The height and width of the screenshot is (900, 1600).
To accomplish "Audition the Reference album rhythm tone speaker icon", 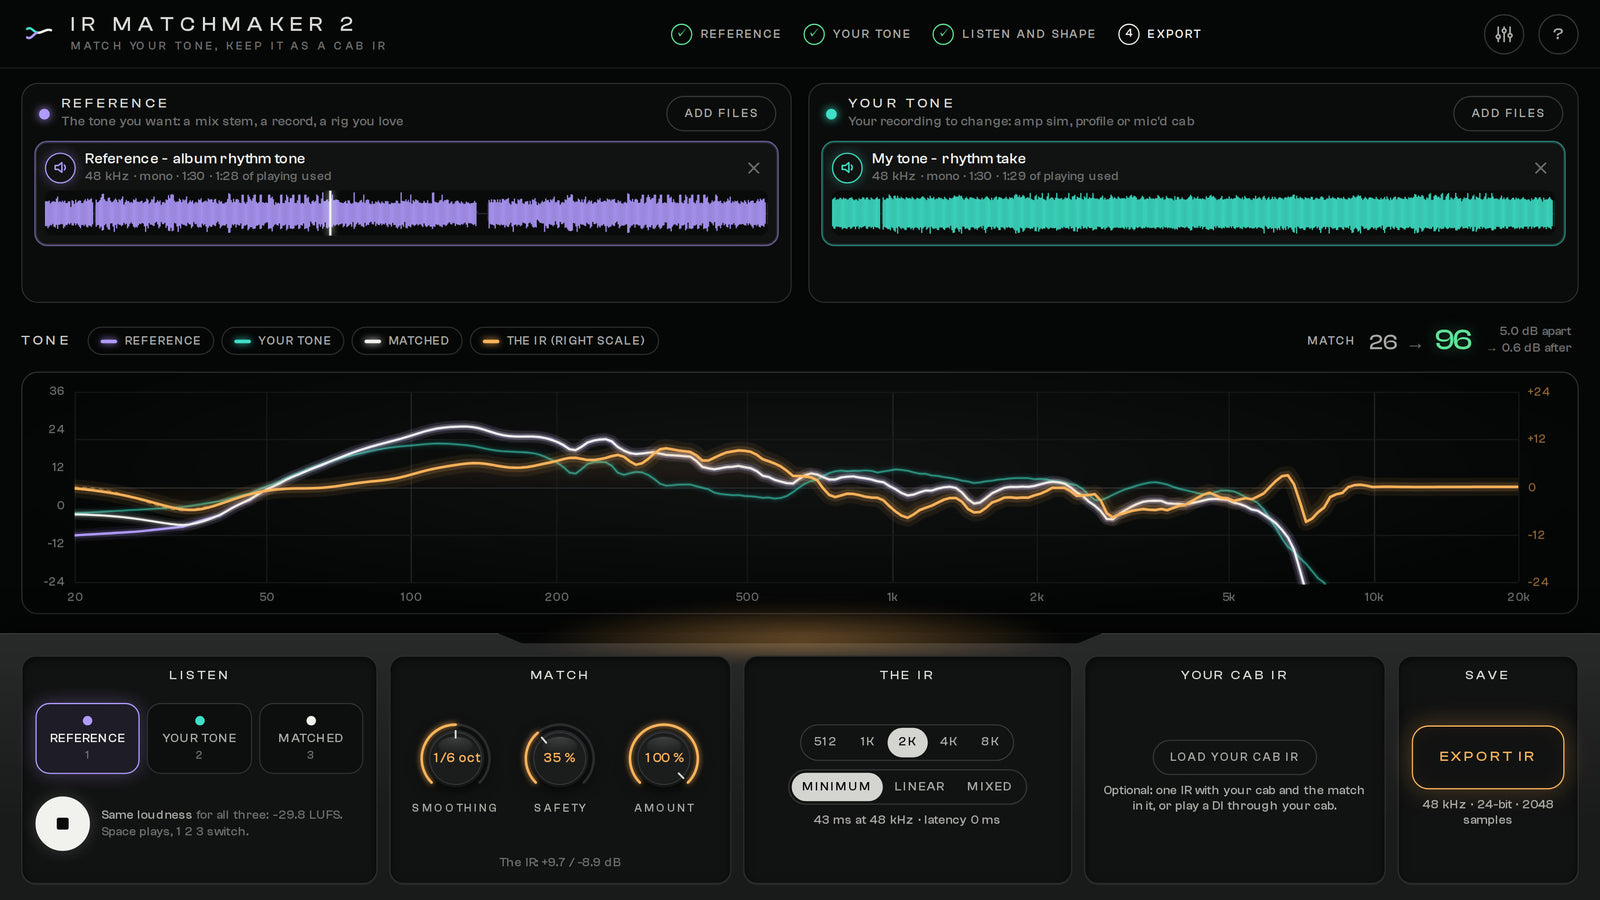I will [x=60, y=167].
